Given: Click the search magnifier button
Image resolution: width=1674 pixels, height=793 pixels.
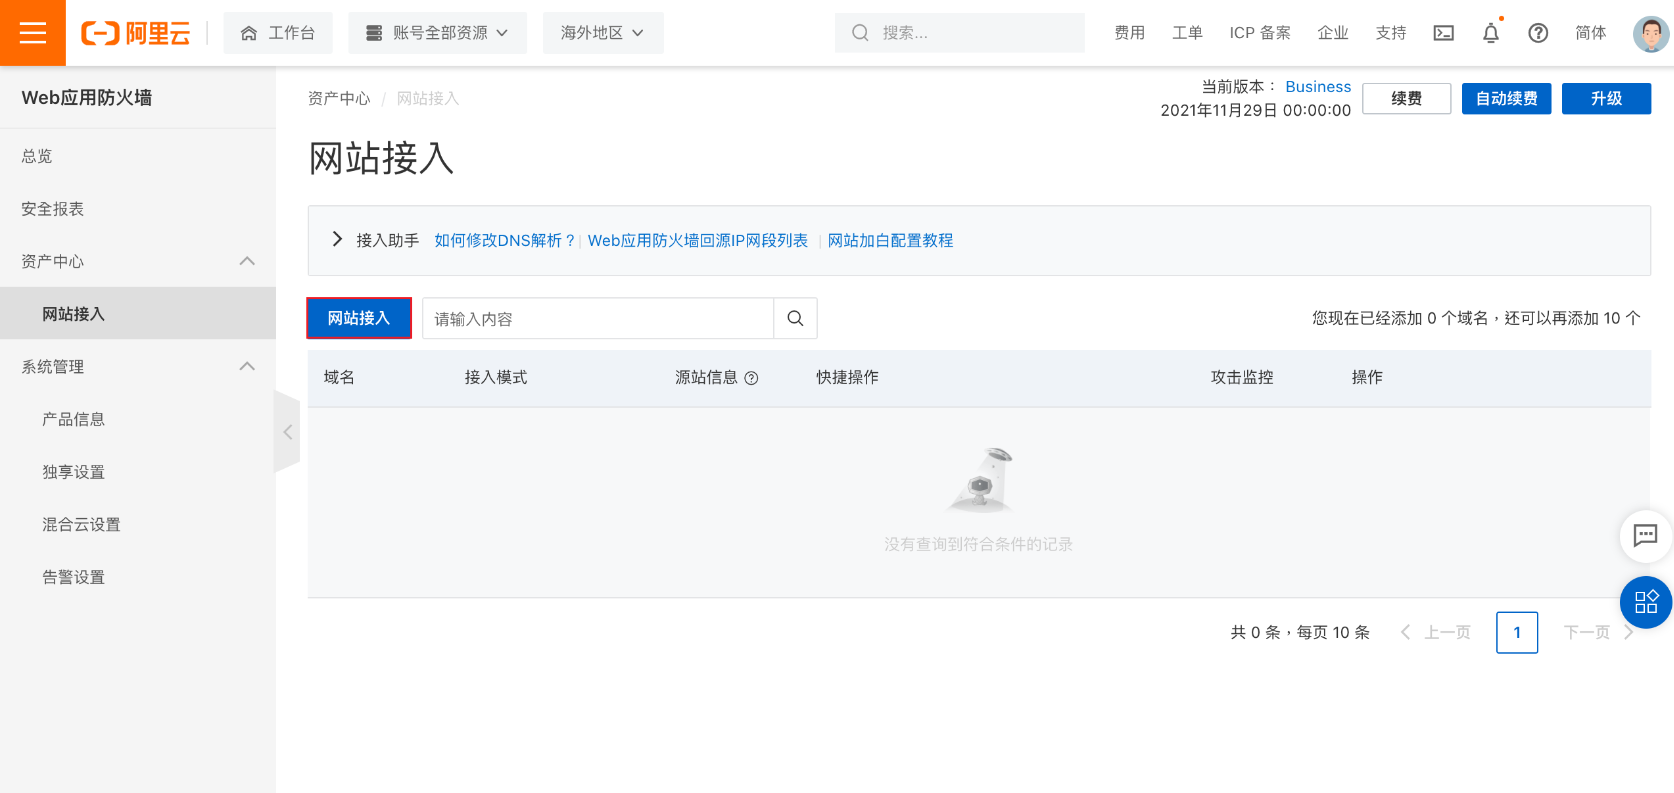Looking at the screenshot, I should click(x=795, y=319).
